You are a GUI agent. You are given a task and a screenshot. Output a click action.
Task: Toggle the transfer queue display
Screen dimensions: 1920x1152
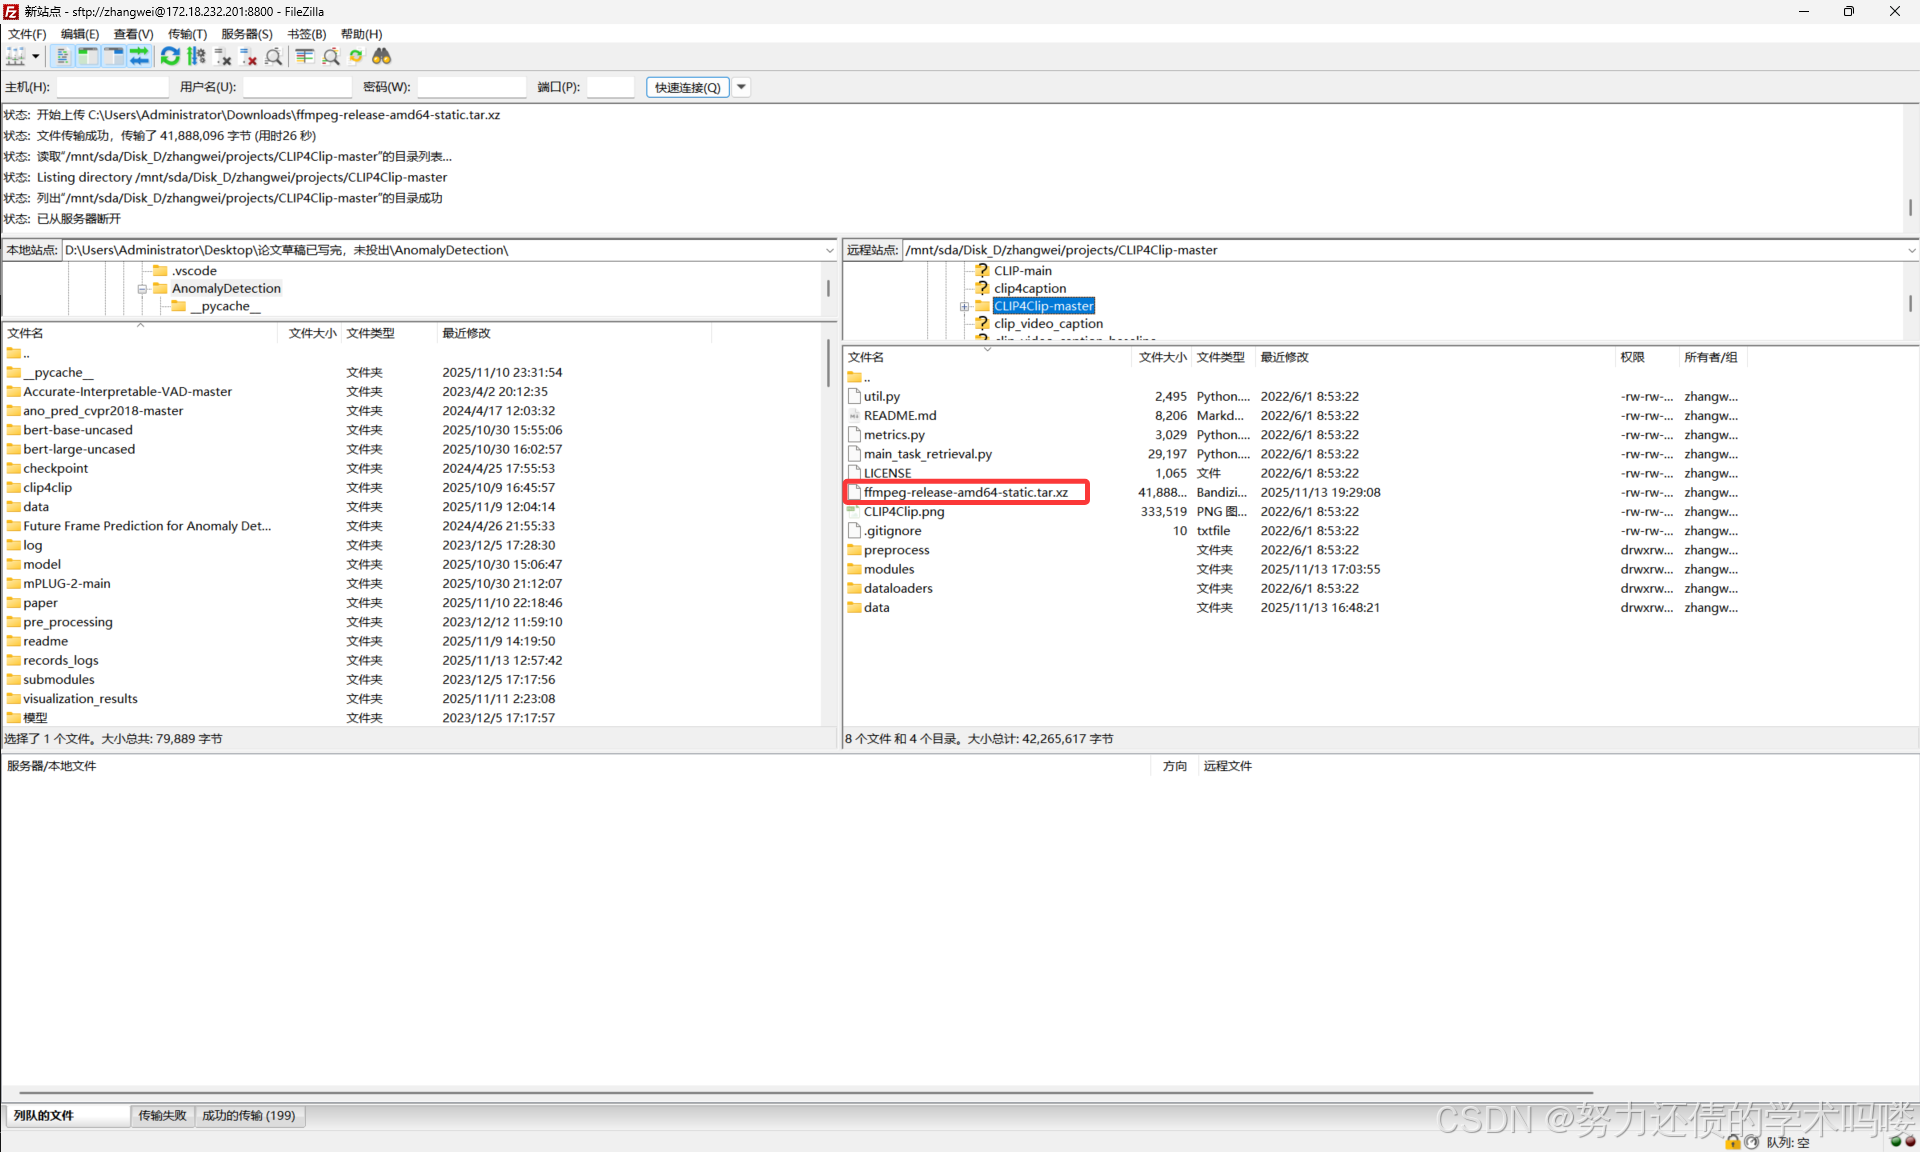[x=139, y=57]
